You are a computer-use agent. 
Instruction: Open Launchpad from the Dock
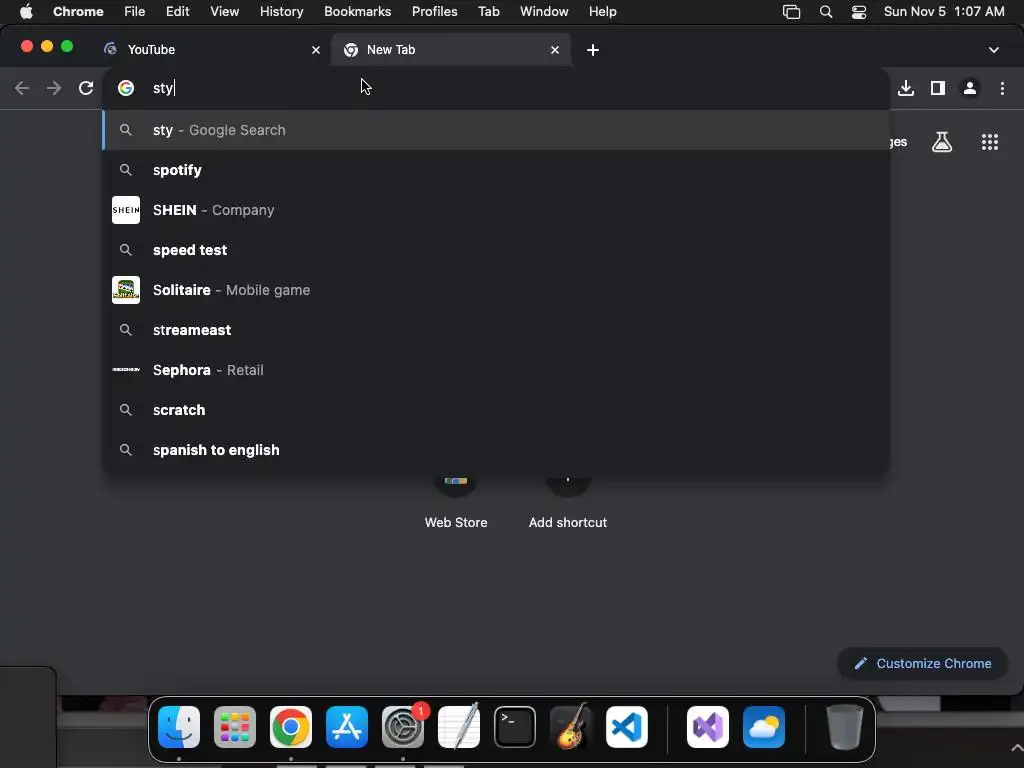pos(235,727)
